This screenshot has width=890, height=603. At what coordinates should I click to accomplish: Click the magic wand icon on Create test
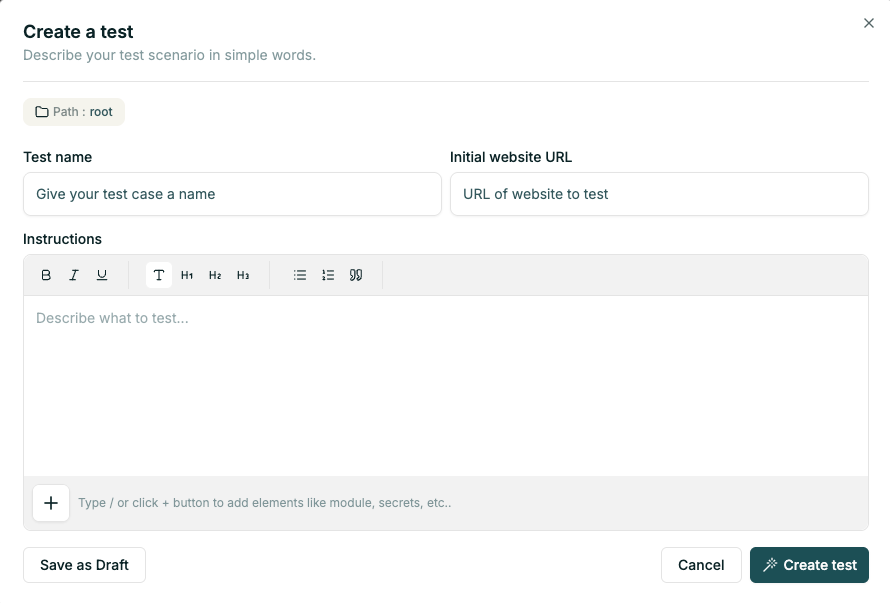point(771,565)
